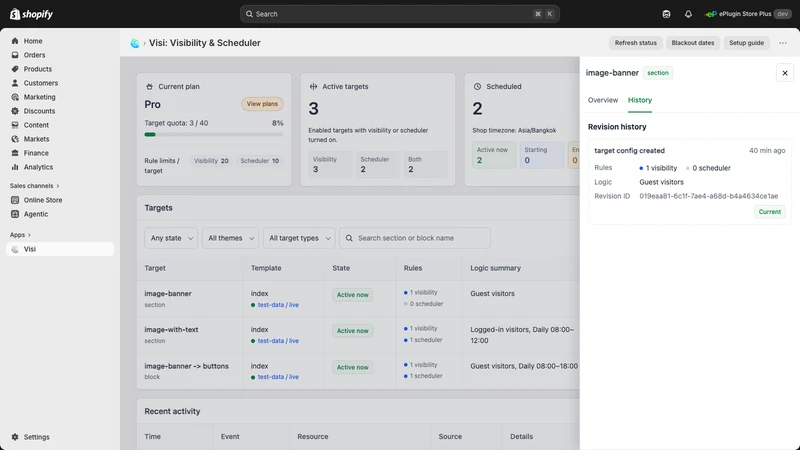Click the Current plan card icon

coord(149,87)
